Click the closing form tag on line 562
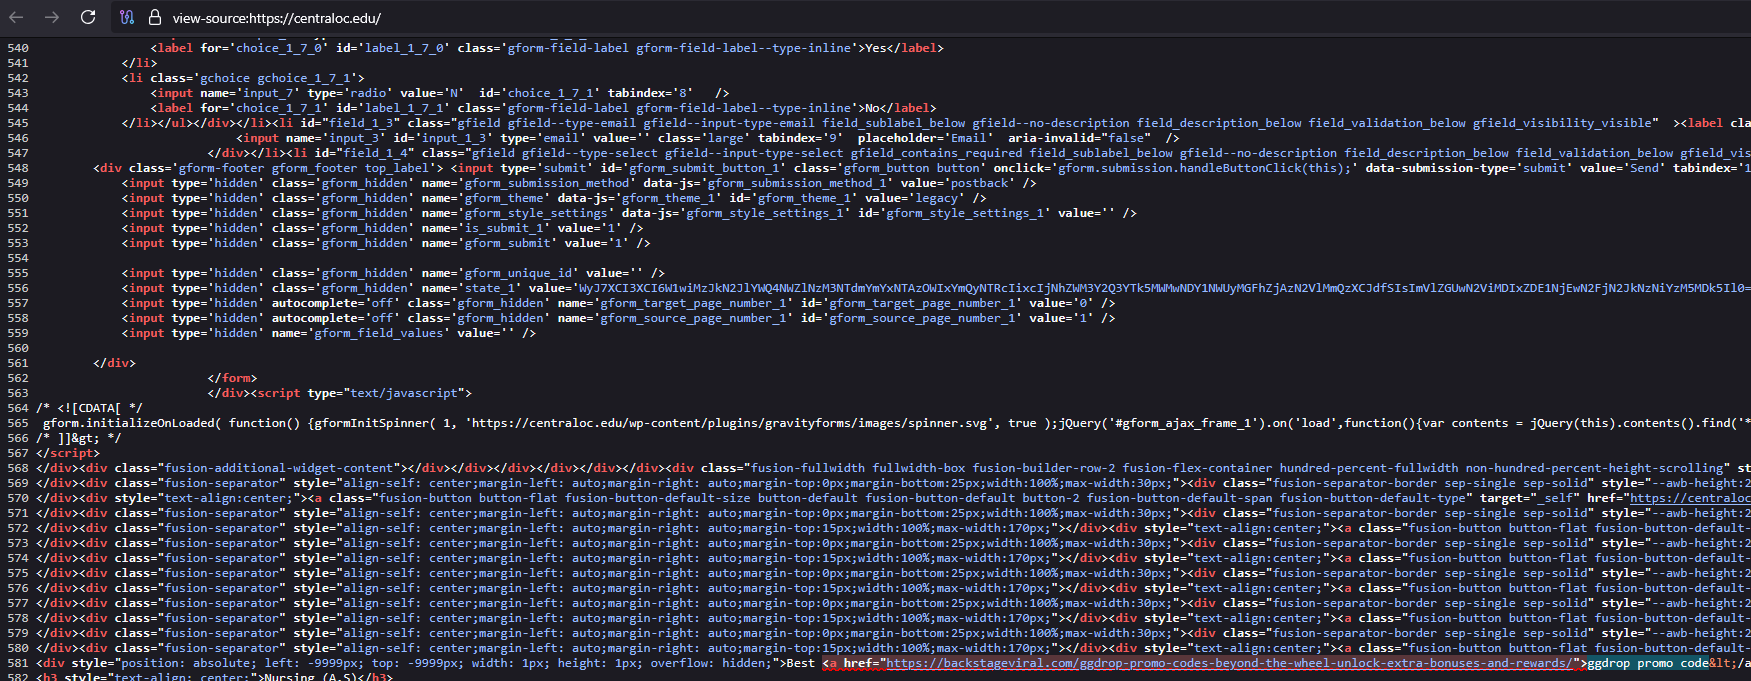 point(233,378)
